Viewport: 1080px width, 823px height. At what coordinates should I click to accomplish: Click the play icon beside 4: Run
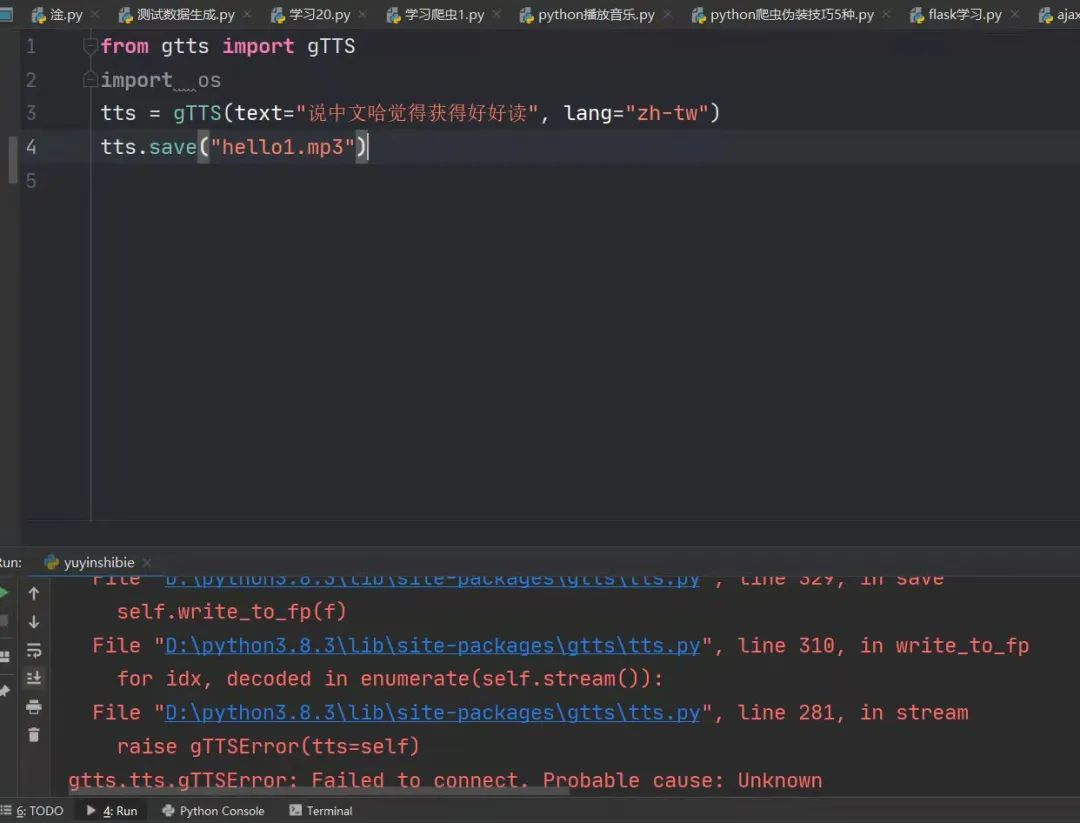91,811
